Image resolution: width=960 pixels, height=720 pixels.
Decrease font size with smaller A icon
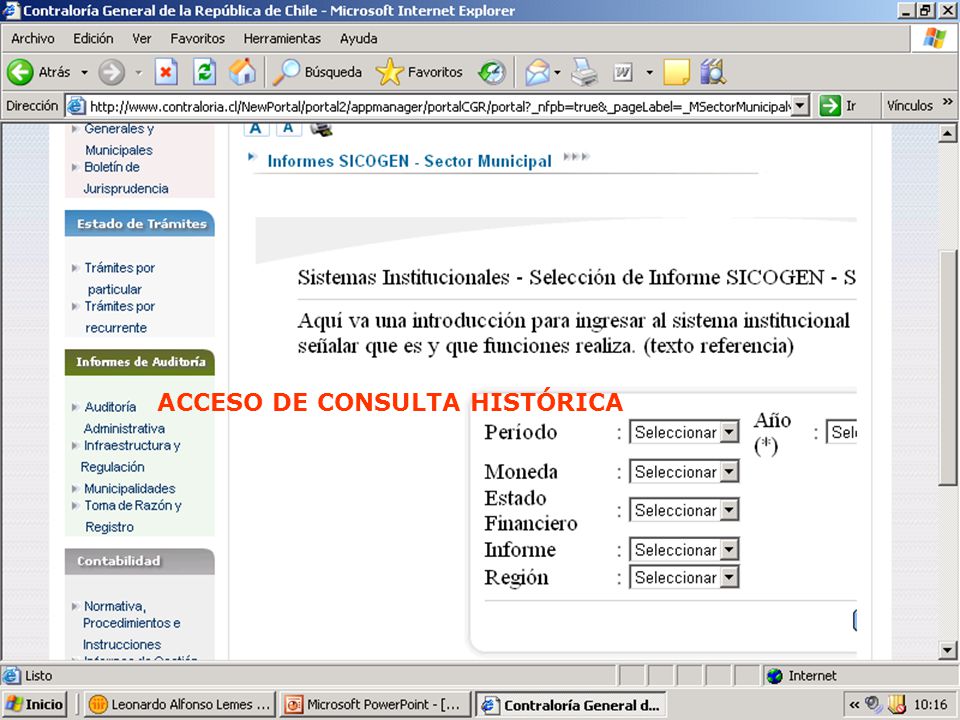click(x=288, y=129)
